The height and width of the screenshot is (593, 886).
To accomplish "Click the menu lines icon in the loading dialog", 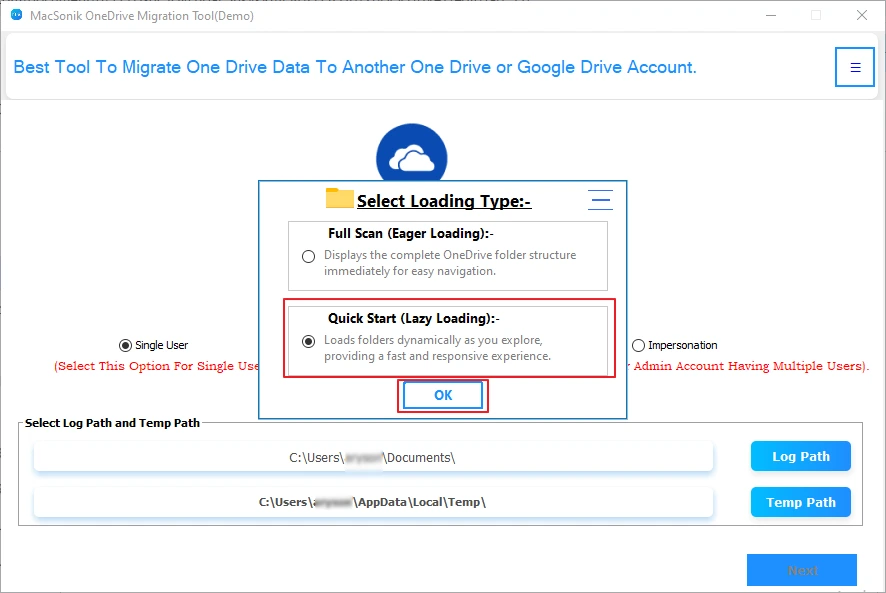I will (x=600, y=200).
